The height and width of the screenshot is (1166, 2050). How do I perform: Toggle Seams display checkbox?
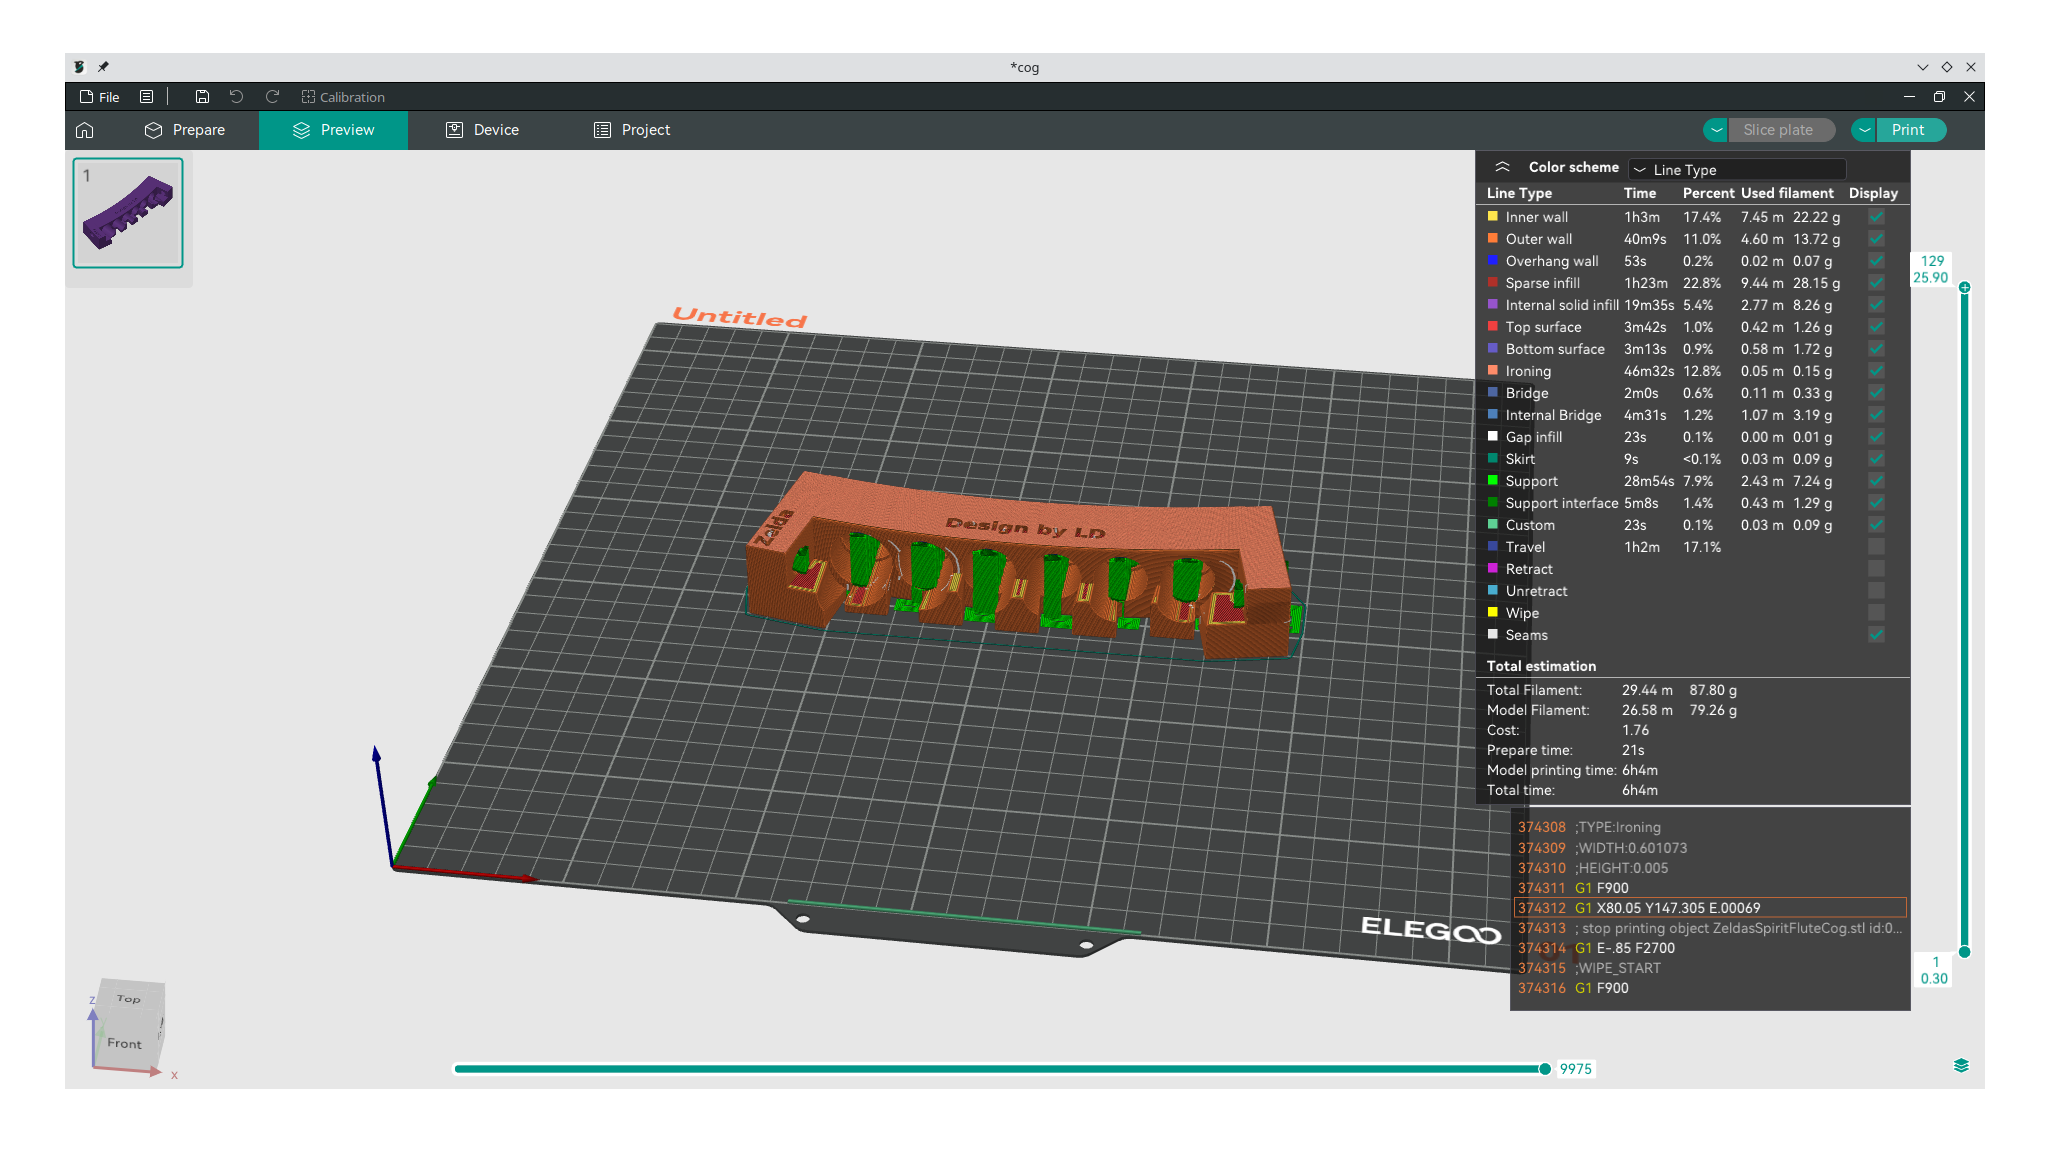(1876, 635)
